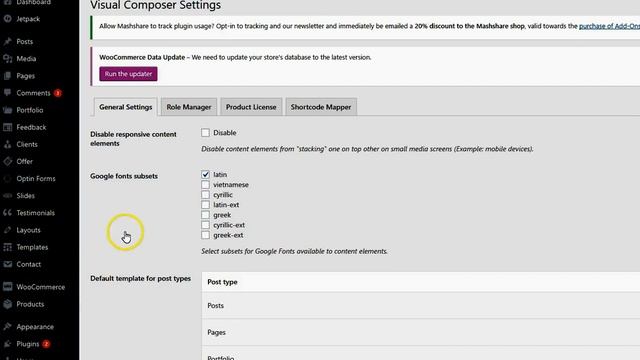Click the Appearance brush icon

7,327
